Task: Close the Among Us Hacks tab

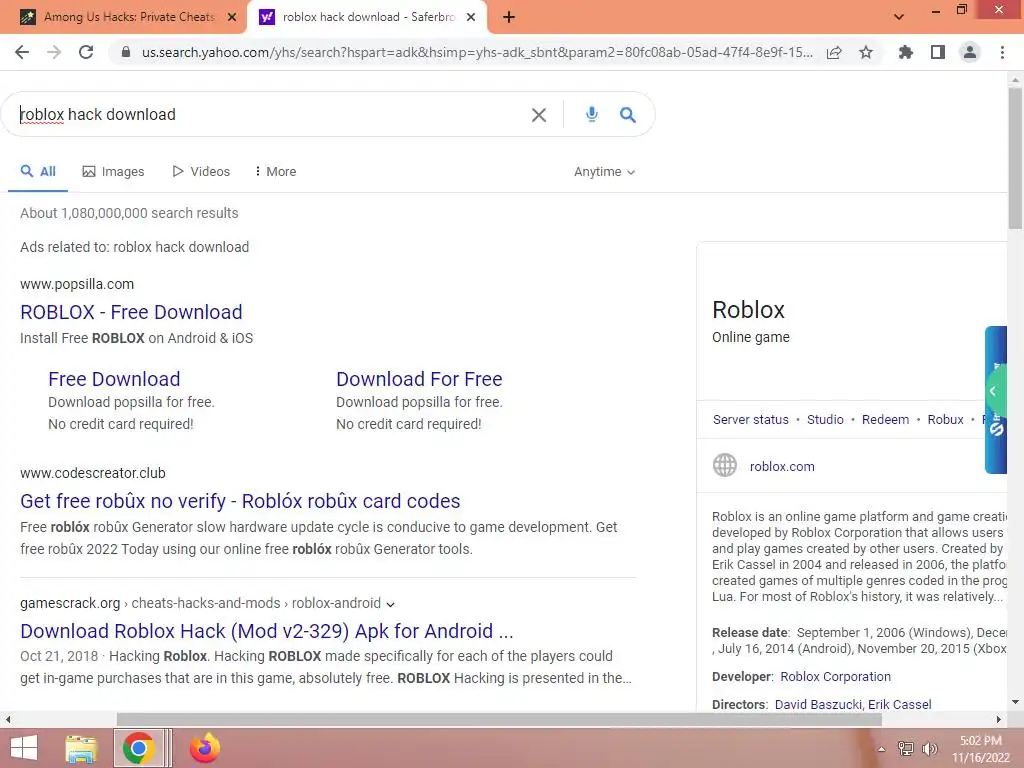Action: [232, 17]
